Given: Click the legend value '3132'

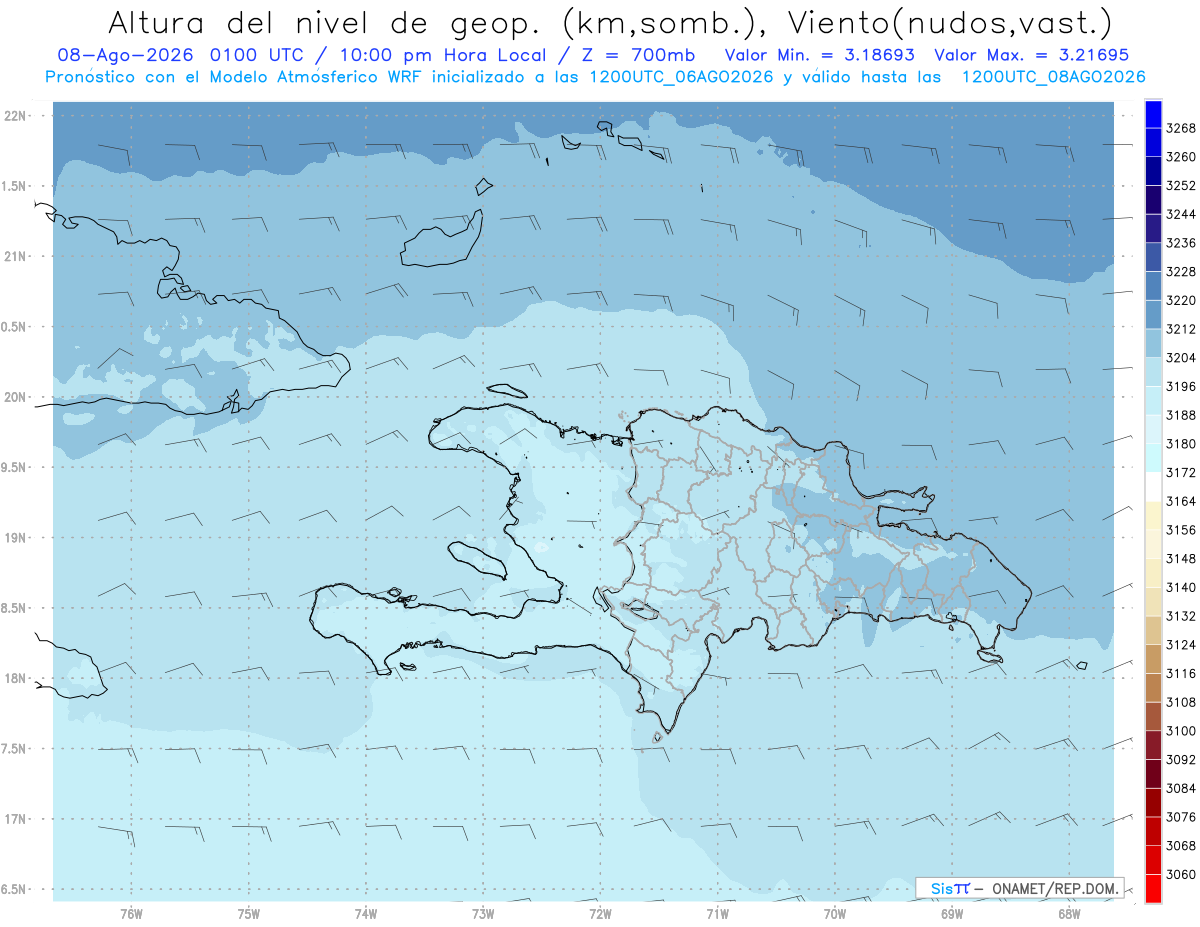Looking at the screenshot, I should pyautogui.click(x=1181, y=616).
